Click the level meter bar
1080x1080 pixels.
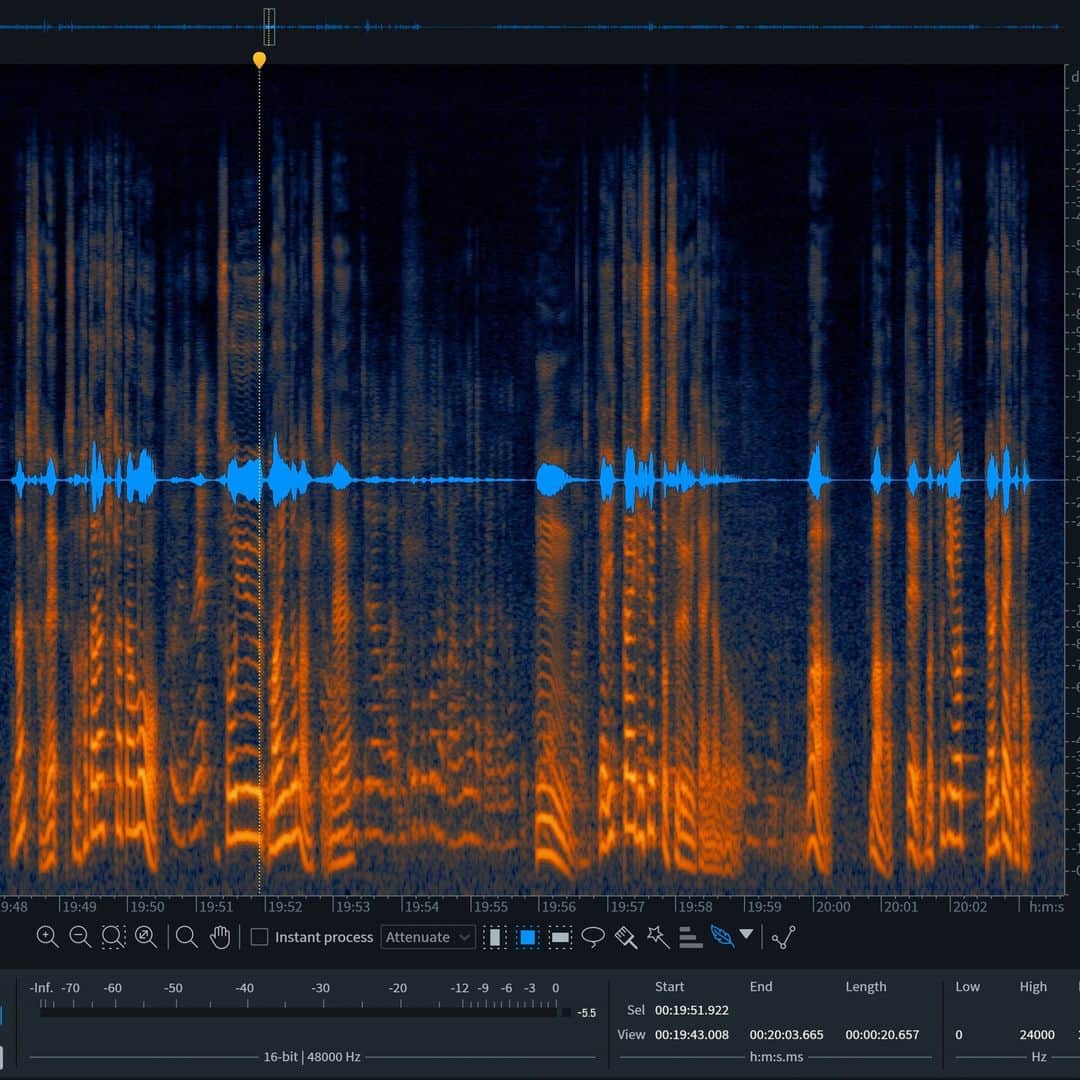pyautogui.click(x=298, y=1012)
